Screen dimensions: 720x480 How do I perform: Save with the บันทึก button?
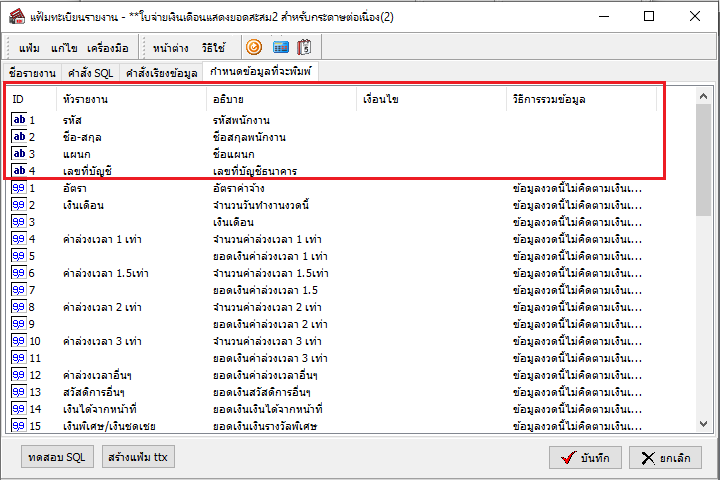[585, 458]
